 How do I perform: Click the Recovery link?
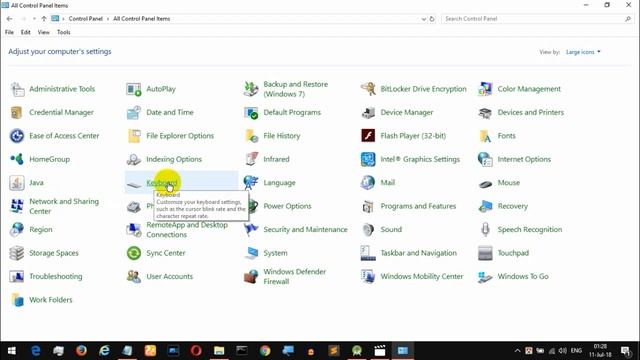513,206
